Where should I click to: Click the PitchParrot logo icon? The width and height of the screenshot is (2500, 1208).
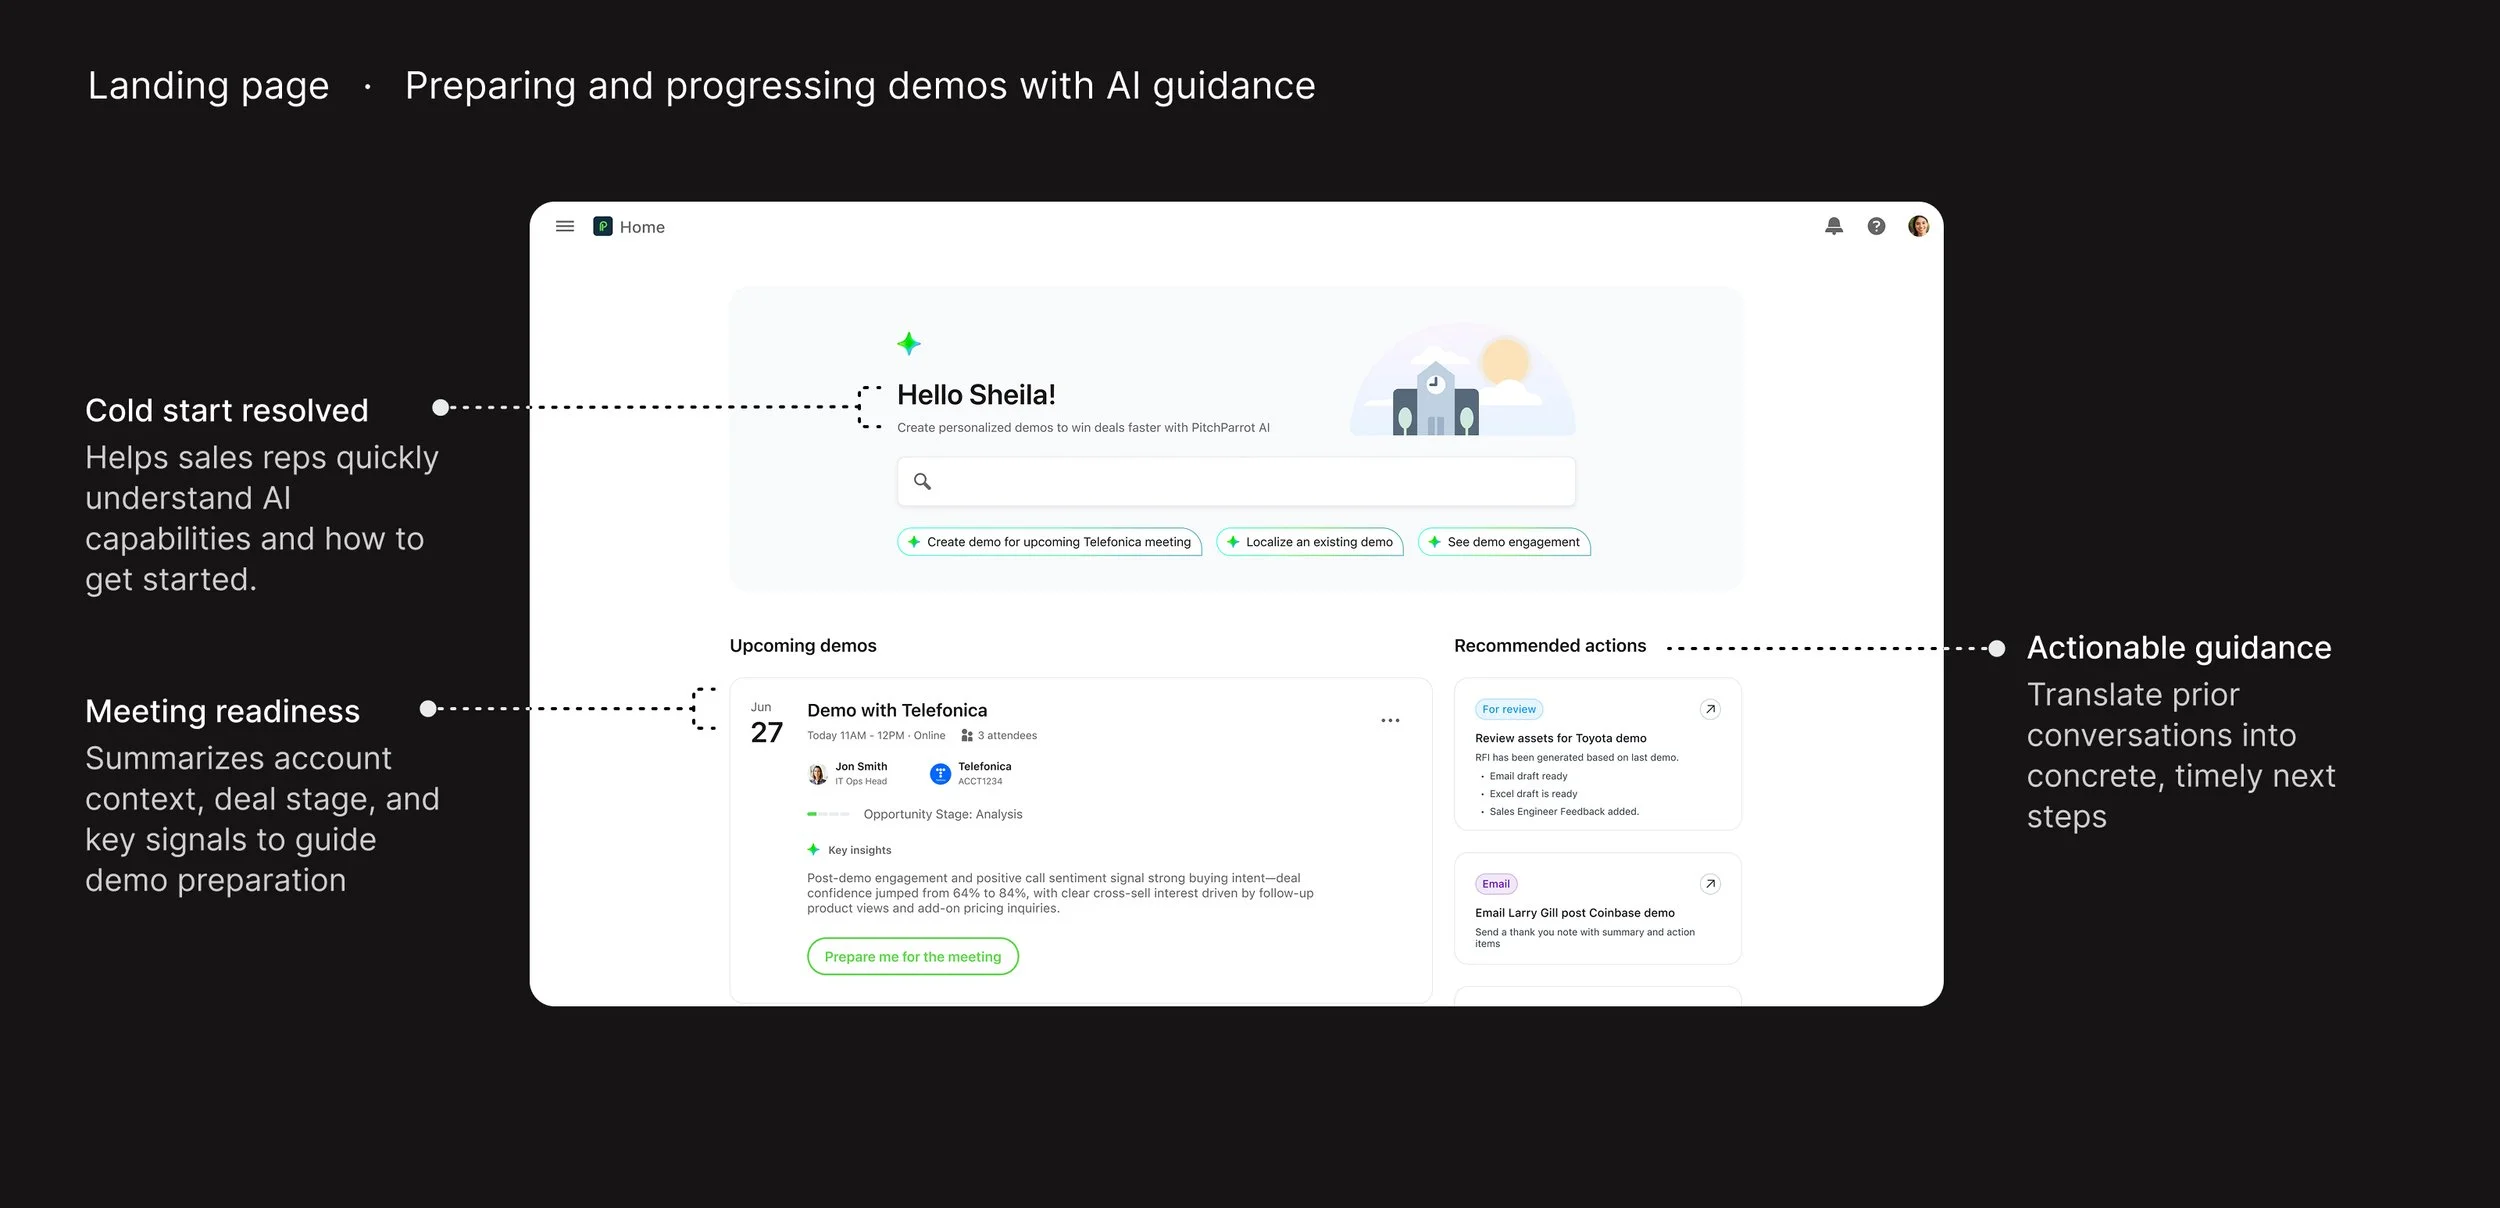[x=603, y=227]
